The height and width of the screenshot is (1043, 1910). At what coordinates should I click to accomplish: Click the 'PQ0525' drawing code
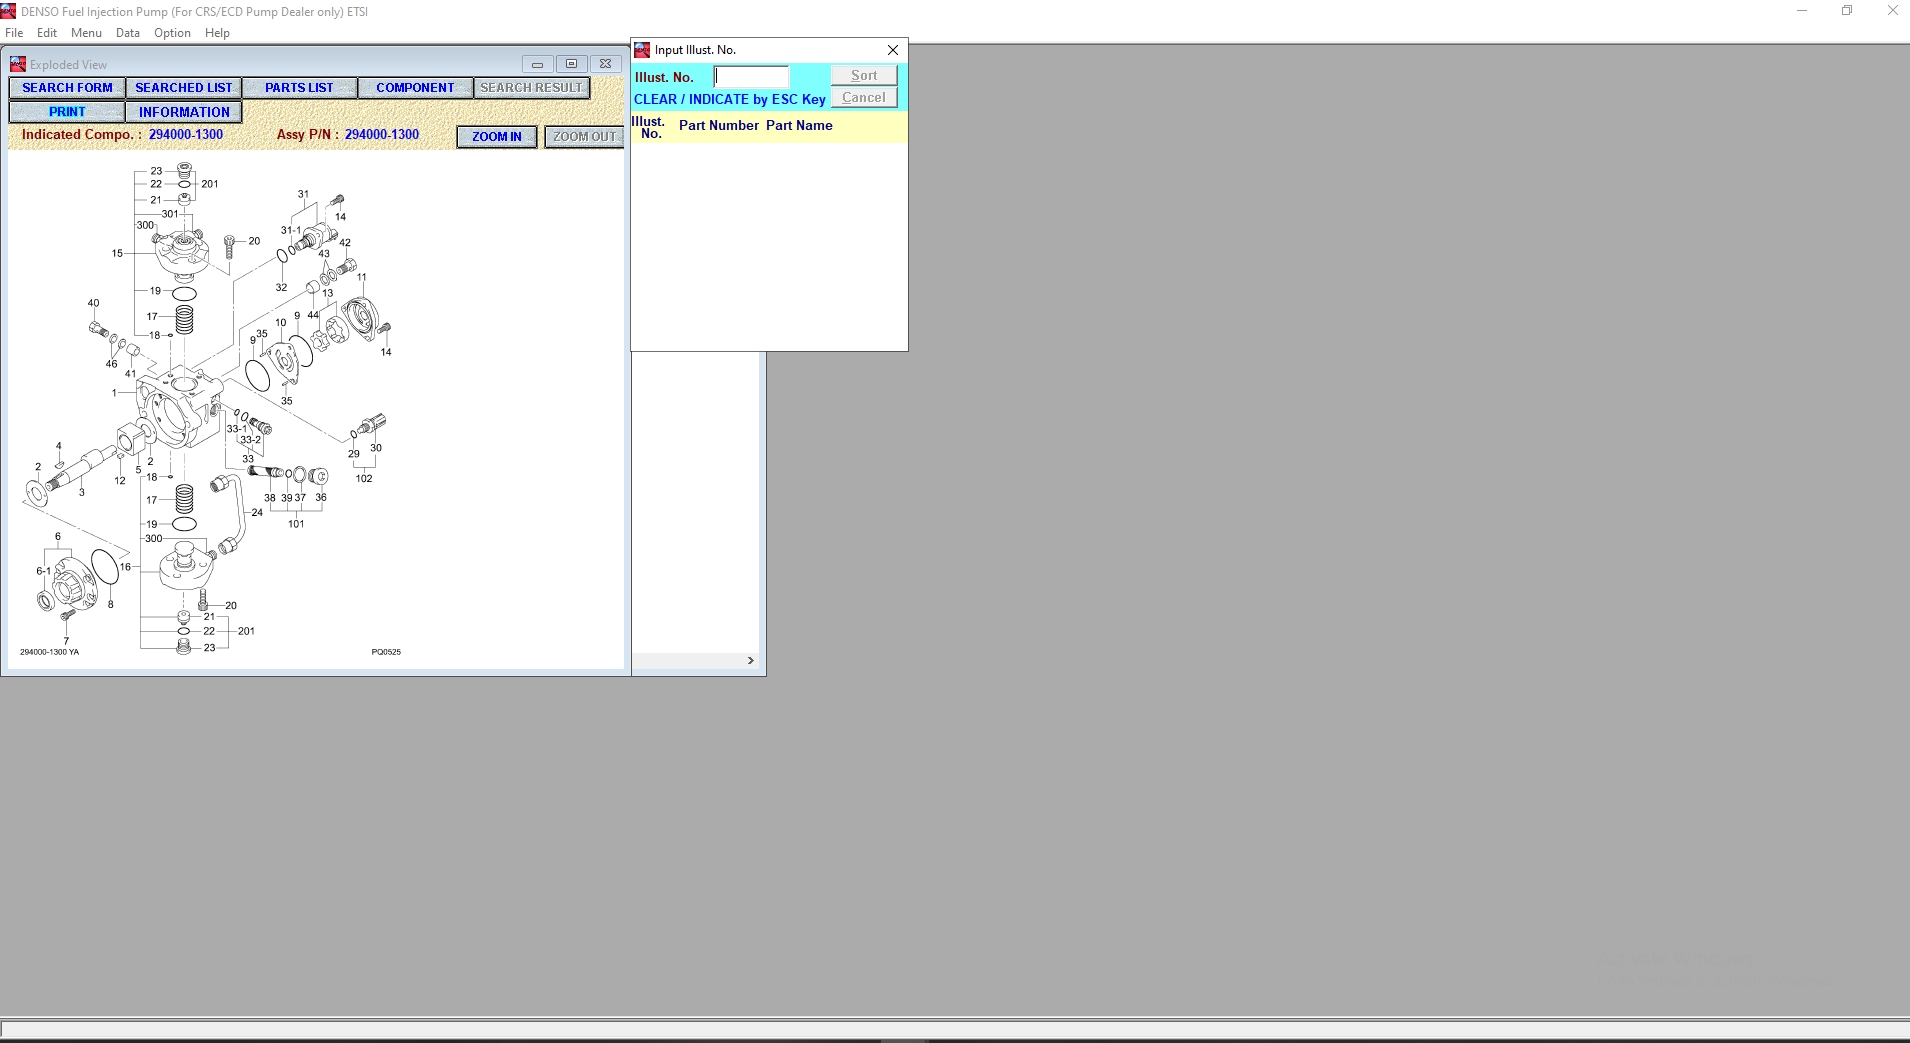[x=386, y=652]
